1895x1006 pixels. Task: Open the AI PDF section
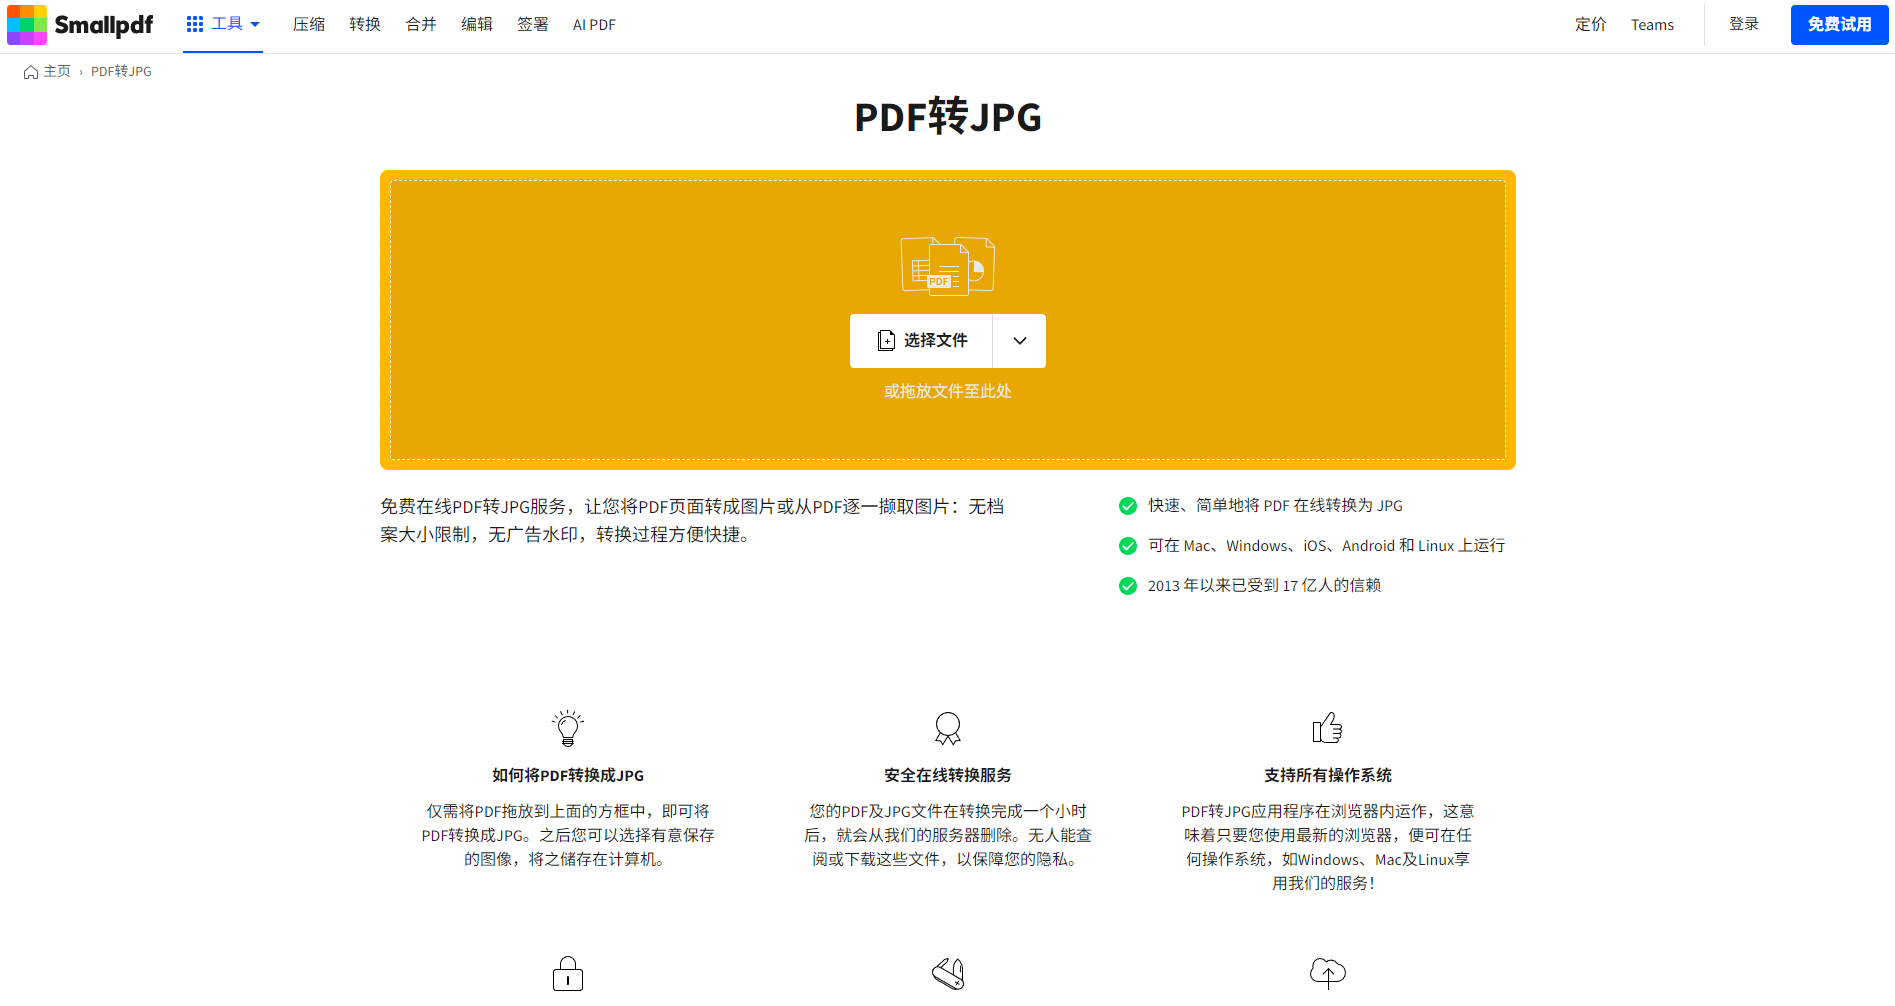[593, 24]
